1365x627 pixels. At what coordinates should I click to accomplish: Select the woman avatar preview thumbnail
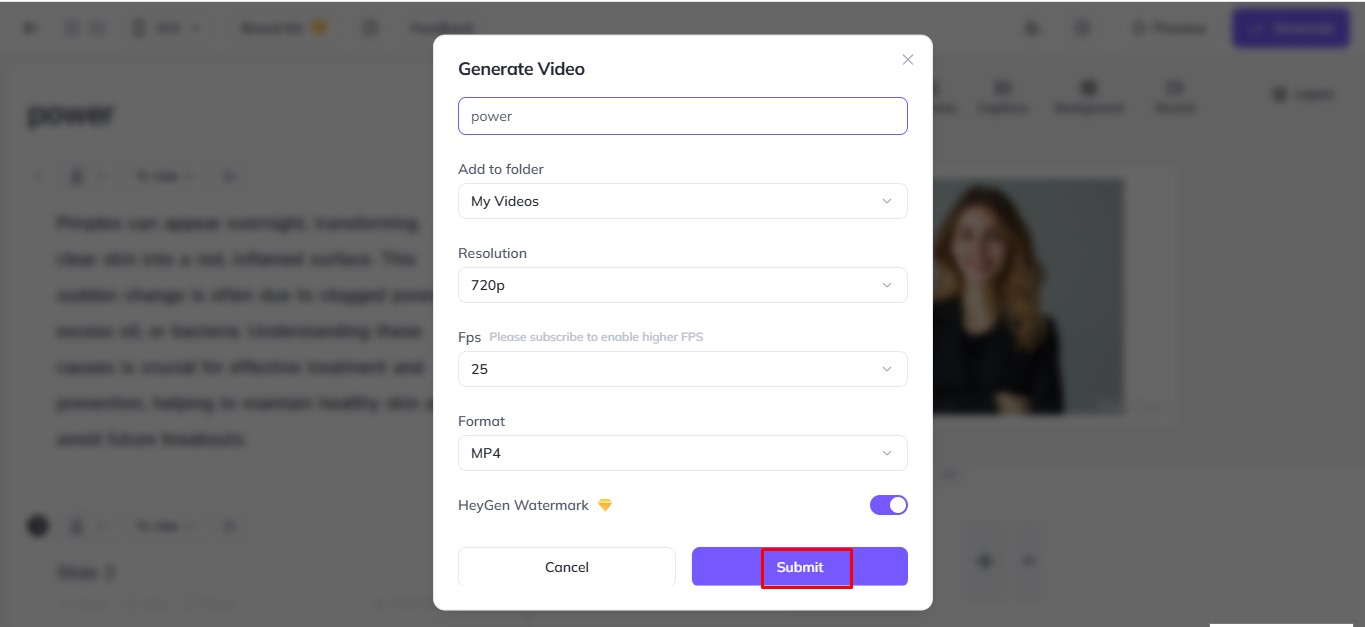(1028, 296)
